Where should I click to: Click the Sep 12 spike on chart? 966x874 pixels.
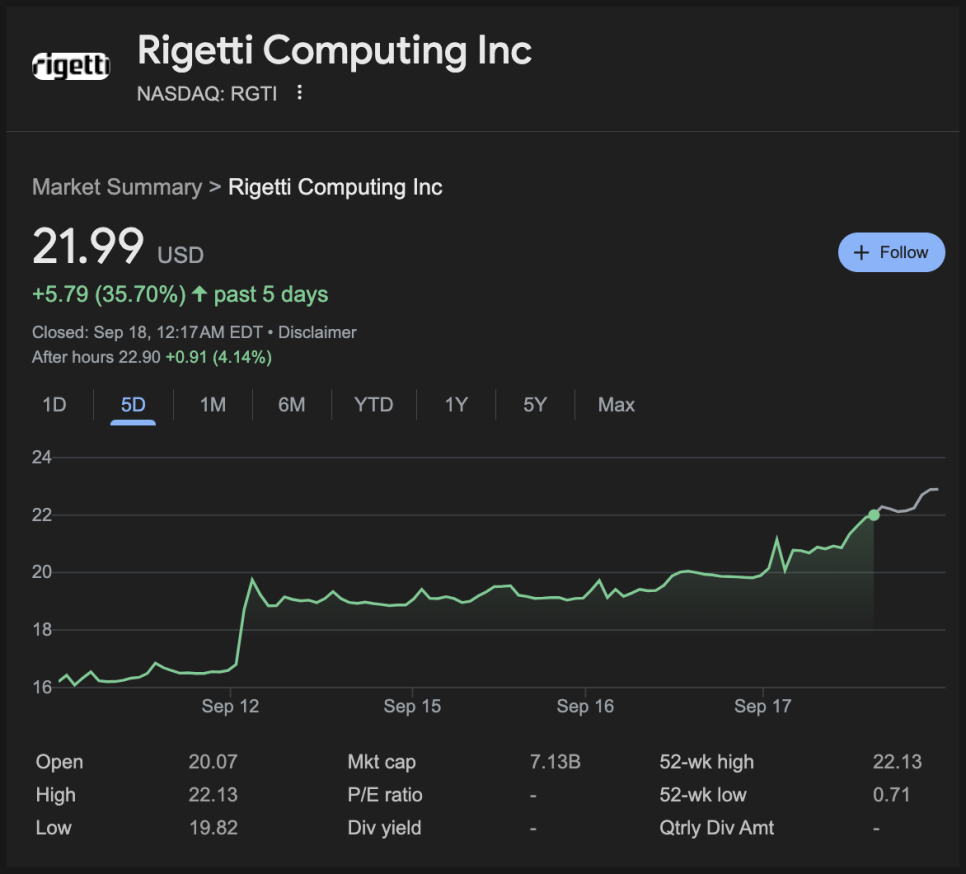[x=252, y=580]
